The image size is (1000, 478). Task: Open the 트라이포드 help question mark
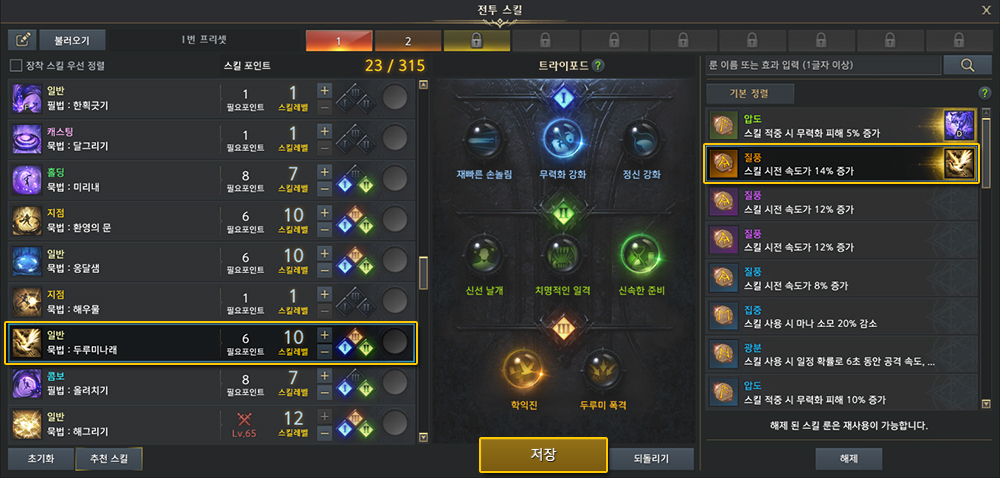coord(598,65)
